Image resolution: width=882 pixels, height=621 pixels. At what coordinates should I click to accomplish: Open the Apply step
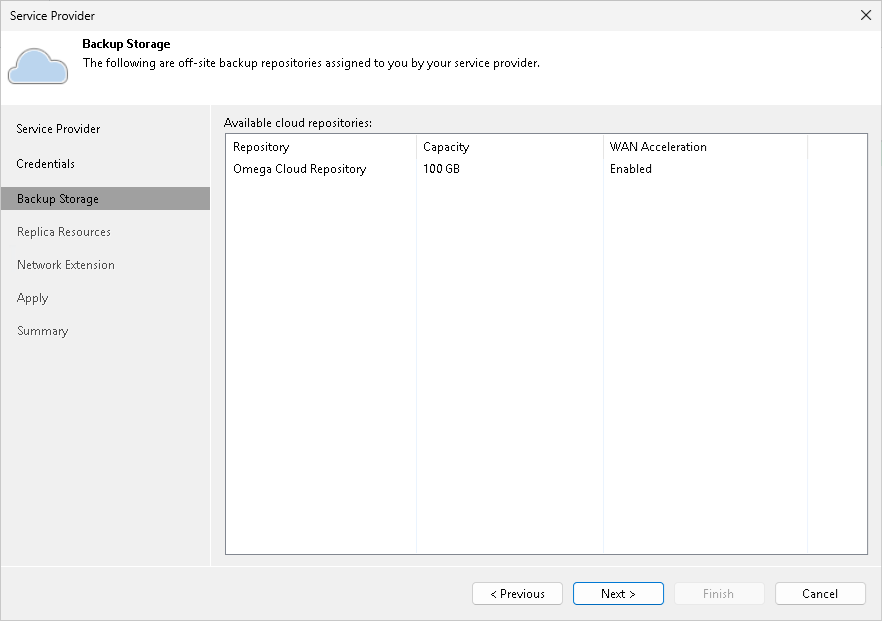pos(32,297)
